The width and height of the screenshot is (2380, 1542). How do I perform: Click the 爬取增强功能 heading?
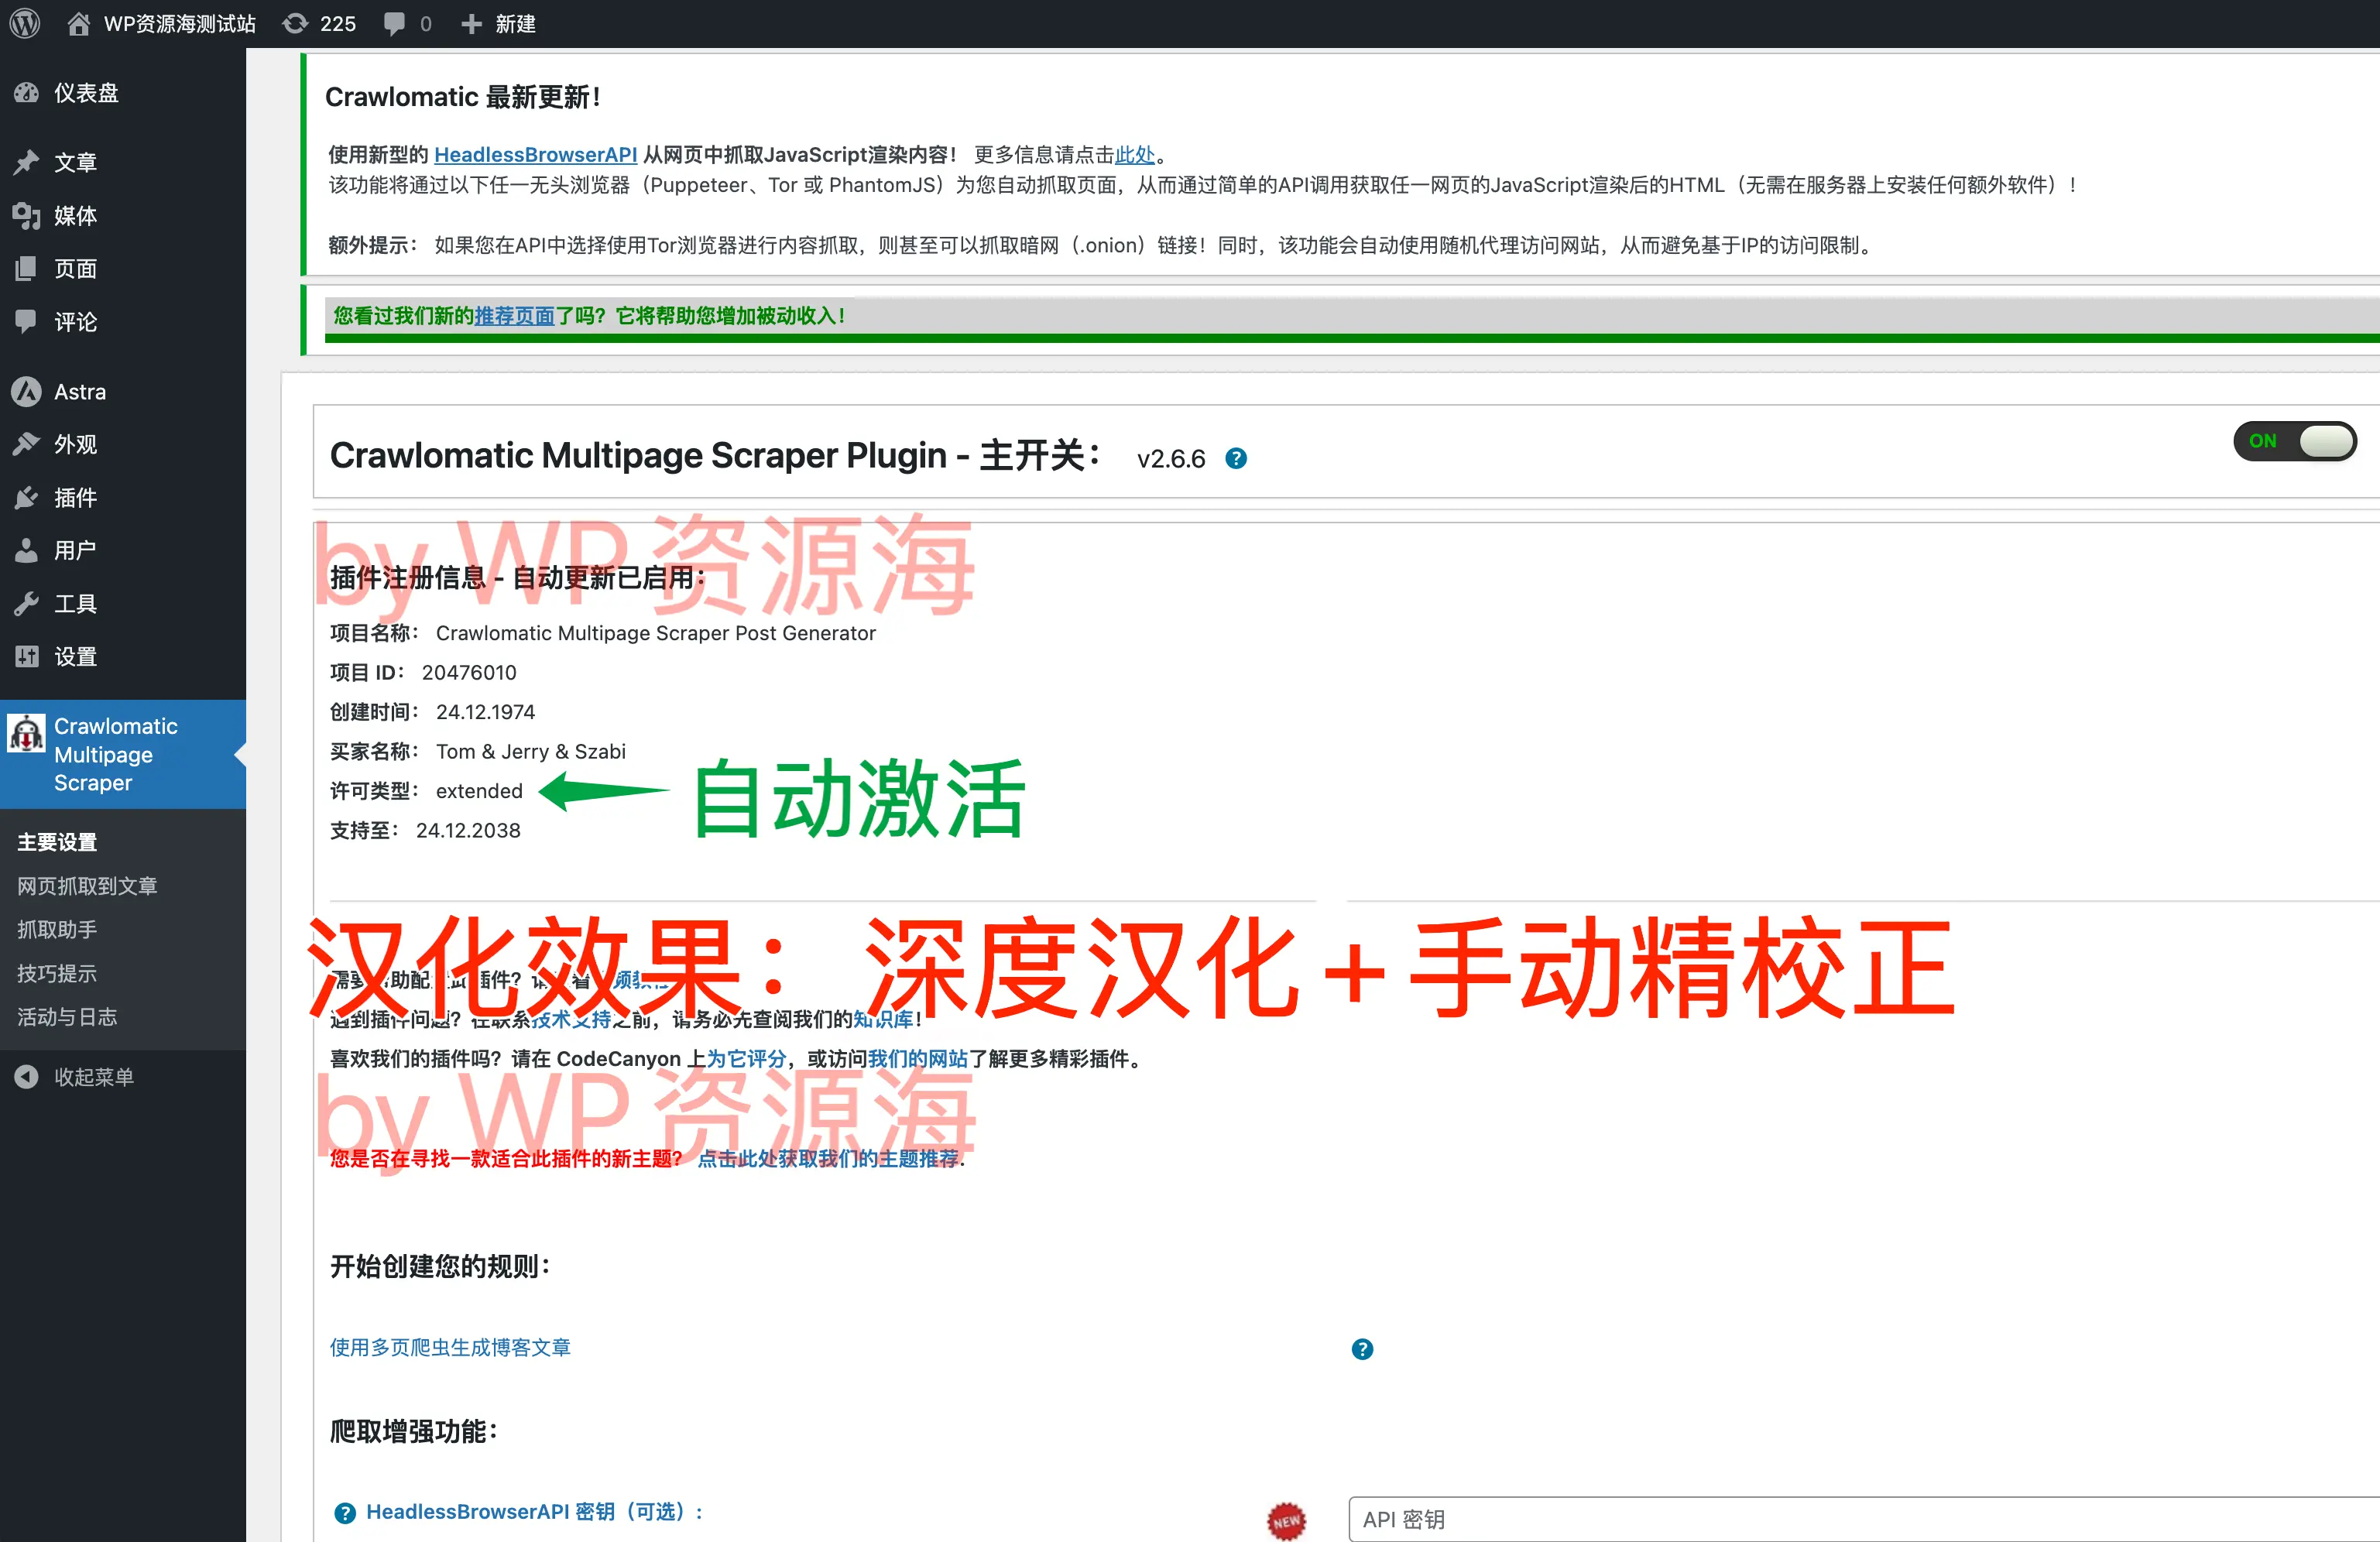pos(414,1431)
